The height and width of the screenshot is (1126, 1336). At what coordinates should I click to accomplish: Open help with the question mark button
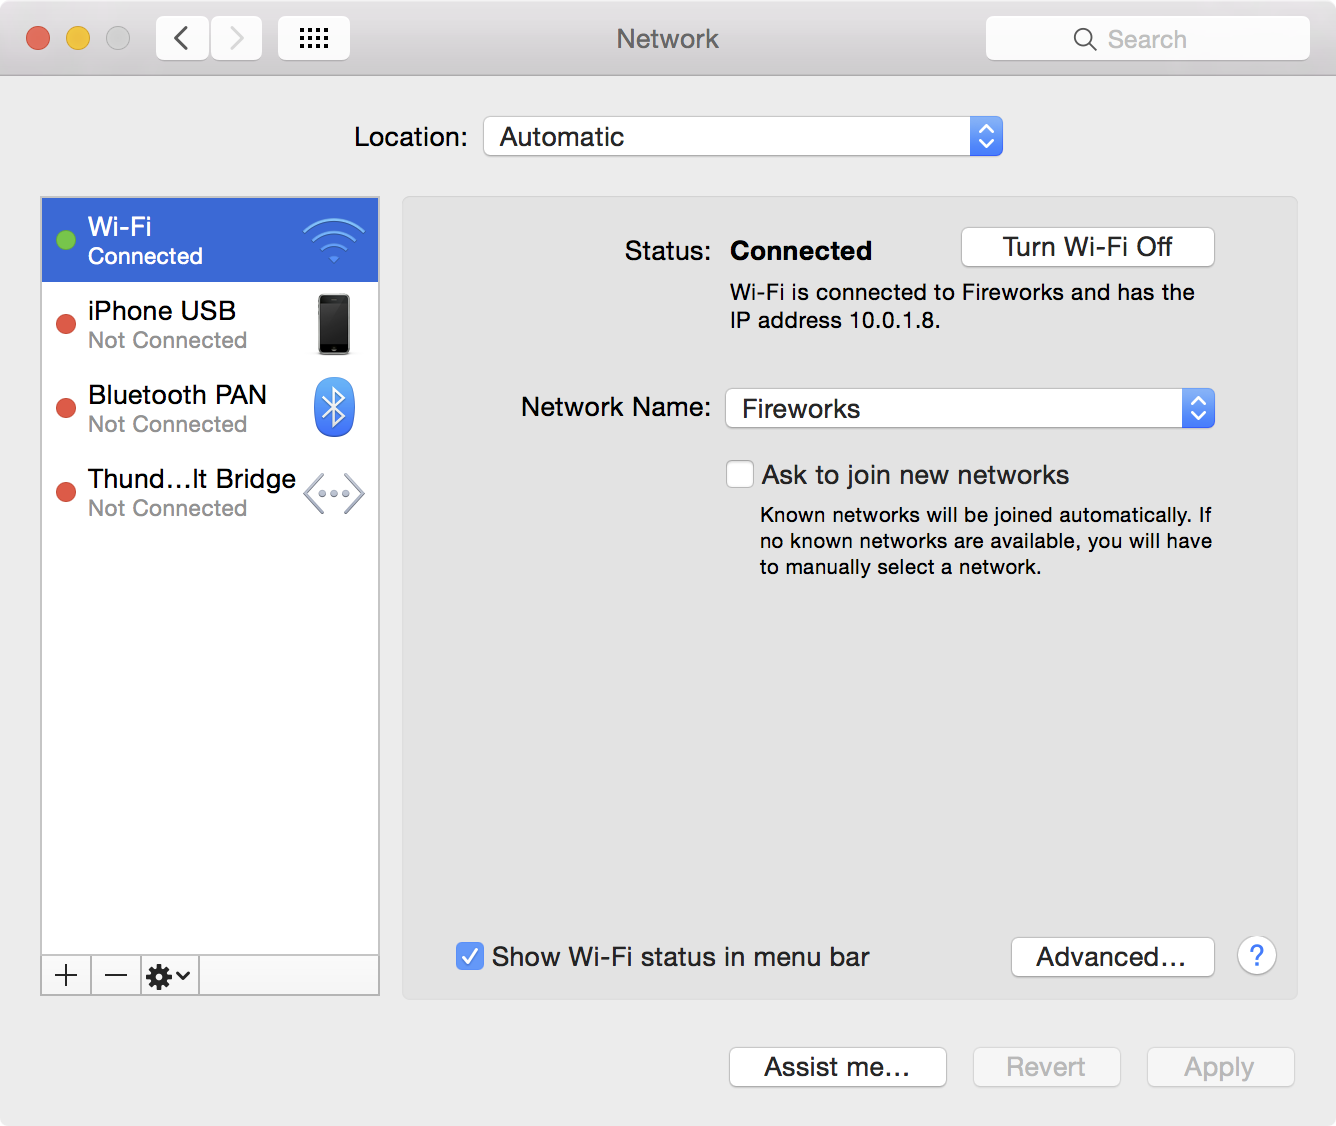point(1257,956)
